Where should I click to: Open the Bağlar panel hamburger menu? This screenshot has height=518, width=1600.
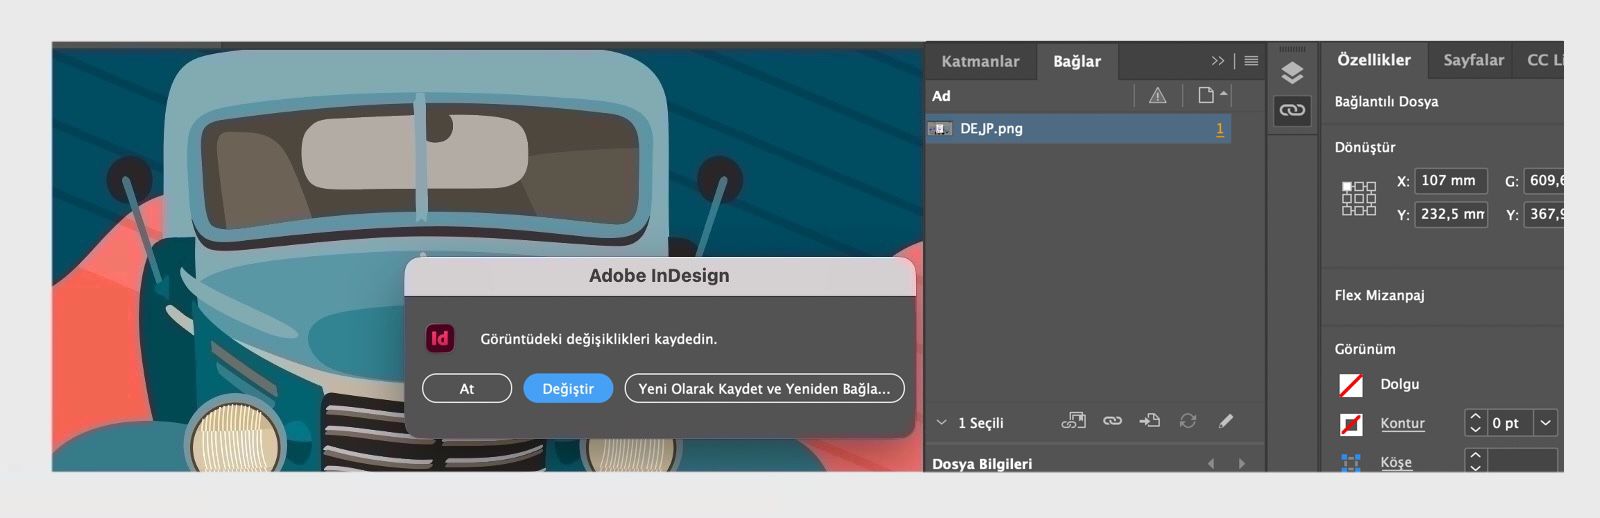tap(1251, 61)
